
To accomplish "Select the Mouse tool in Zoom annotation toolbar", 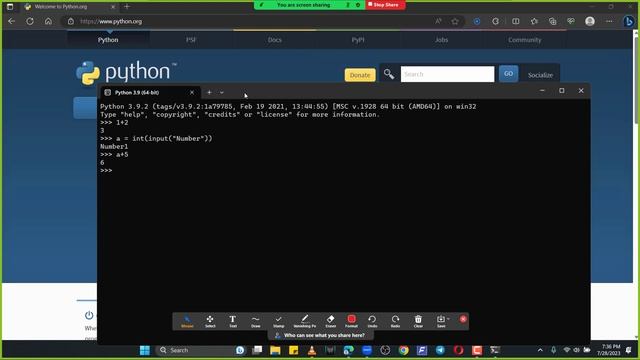I will 187,321.
